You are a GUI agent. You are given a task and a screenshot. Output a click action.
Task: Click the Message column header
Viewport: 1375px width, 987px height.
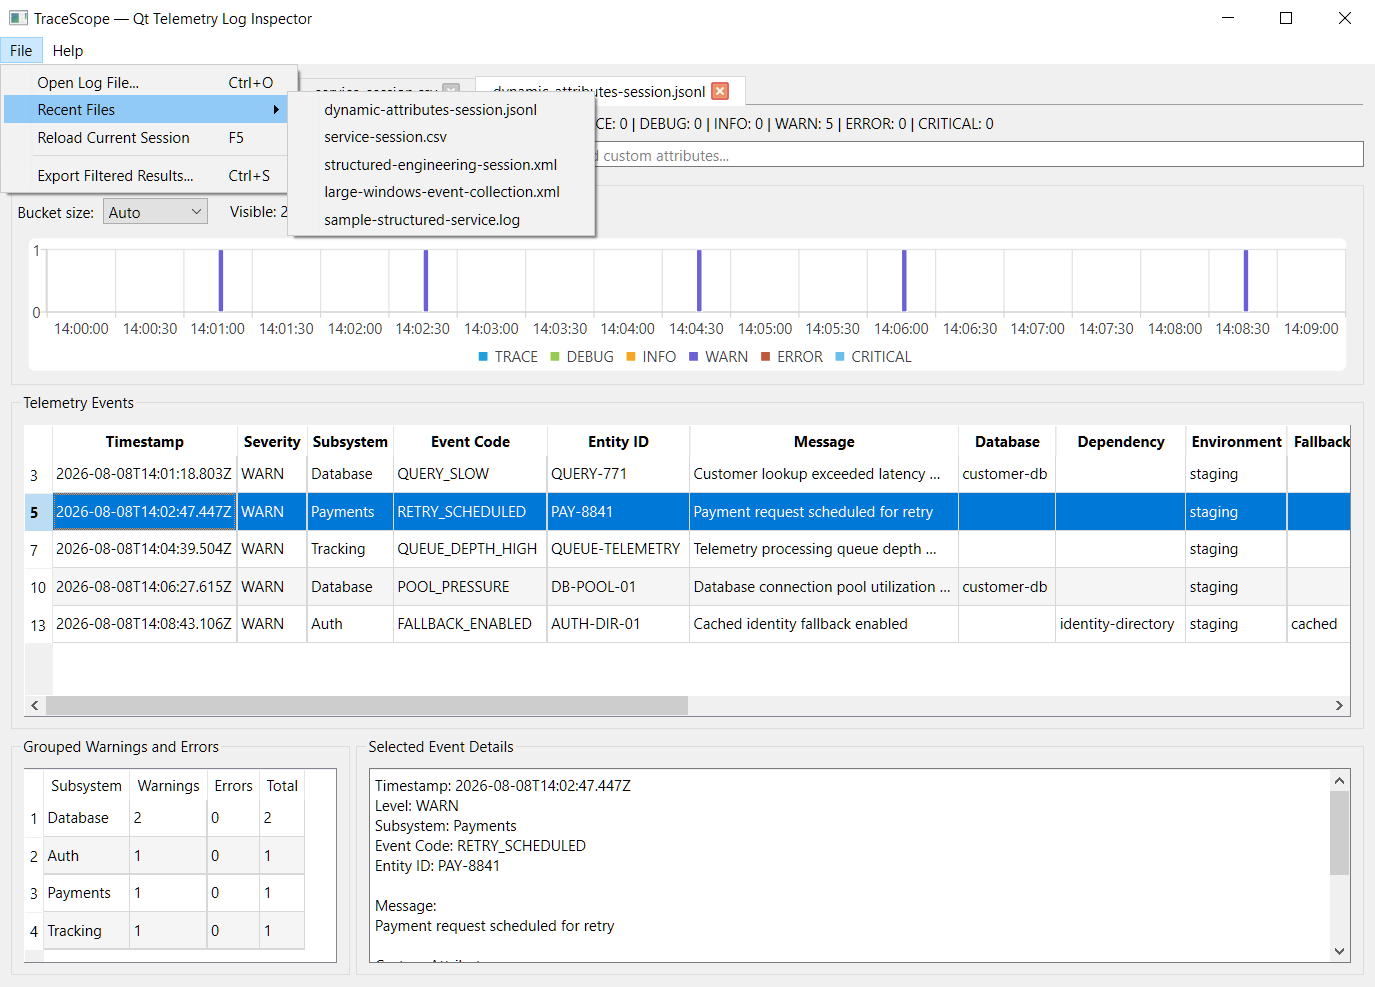824,442
